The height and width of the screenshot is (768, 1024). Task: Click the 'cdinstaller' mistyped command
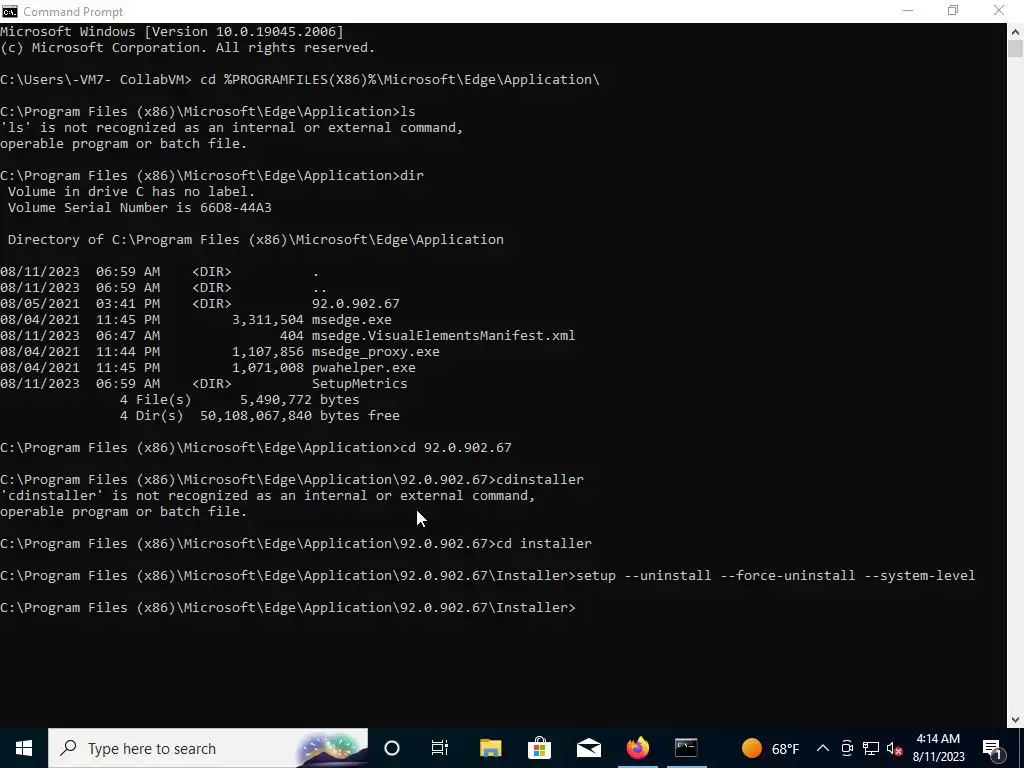(x=540, y=479)
